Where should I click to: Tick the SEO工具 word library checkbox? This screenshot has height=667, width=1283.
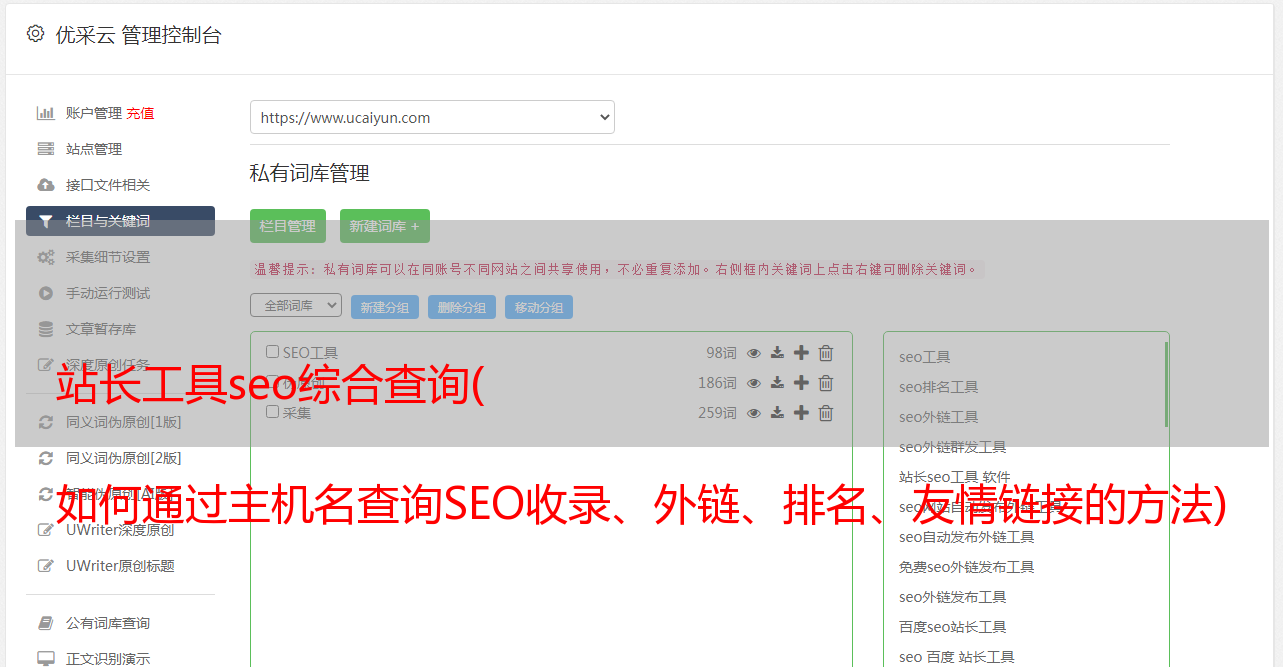(272, 352)
